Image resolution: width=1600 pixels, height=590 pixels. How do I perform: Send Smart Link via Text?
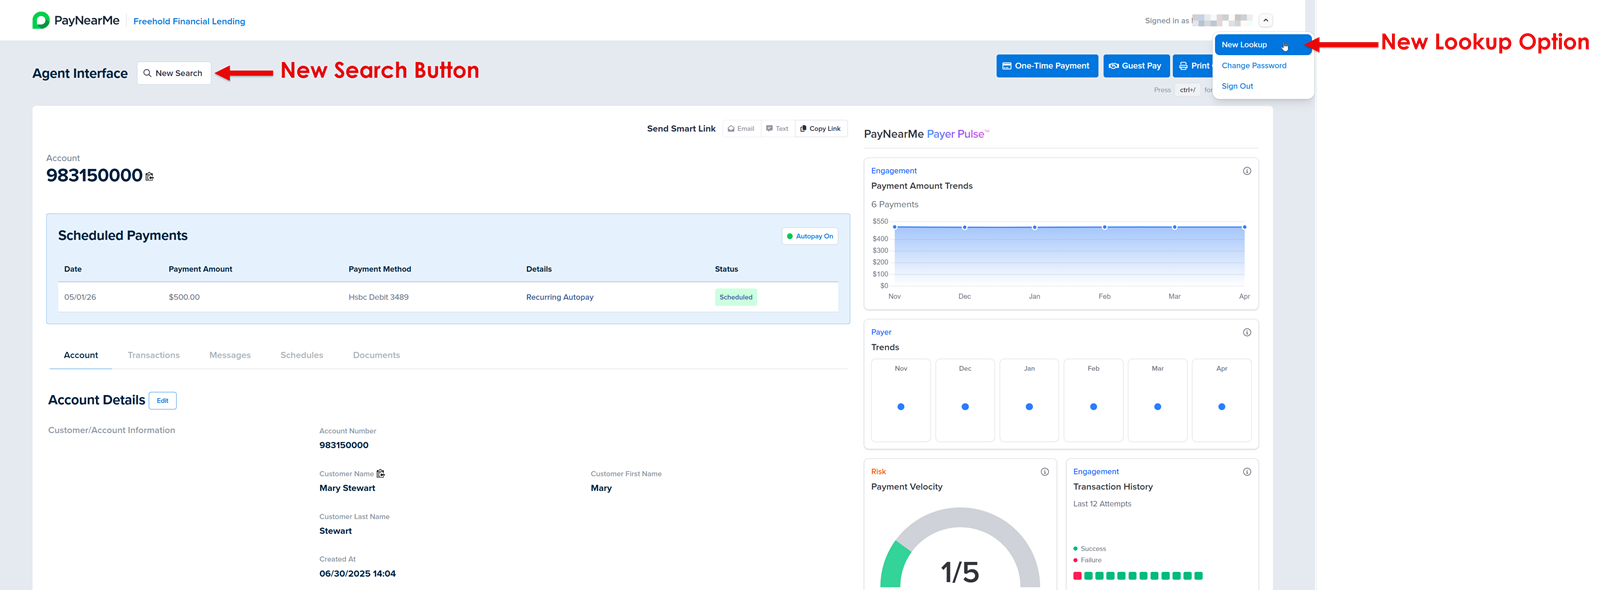[777, 129]
